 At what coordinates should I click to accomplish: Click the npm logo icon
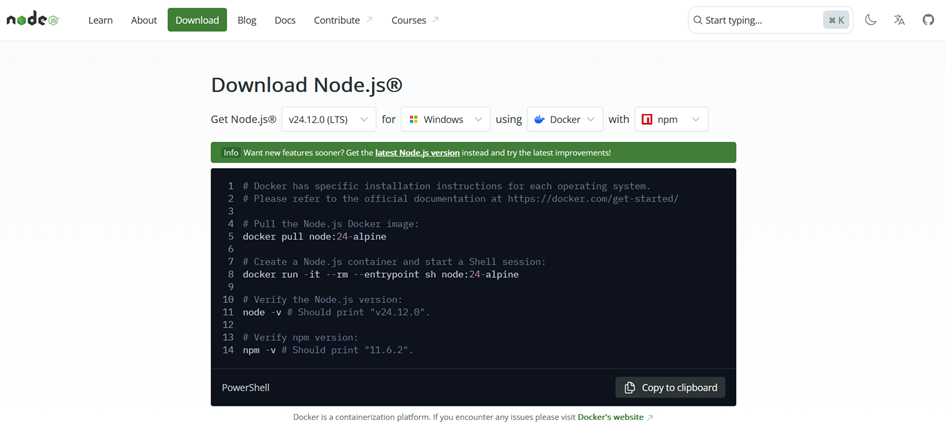pyautogui.click(x=647, y=119)
